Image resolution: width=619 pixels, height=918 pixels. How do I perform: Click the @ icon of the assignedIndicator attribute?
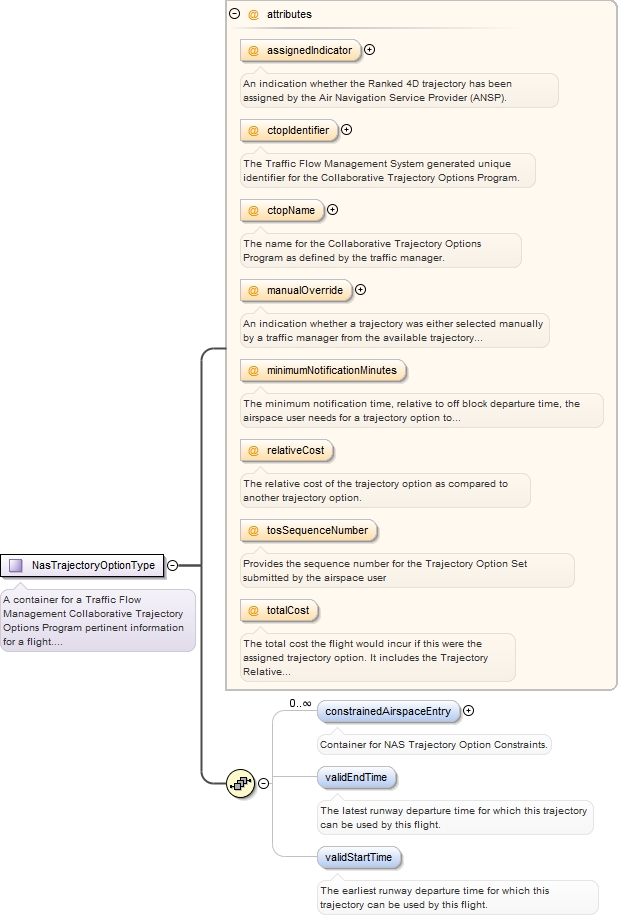254,50
